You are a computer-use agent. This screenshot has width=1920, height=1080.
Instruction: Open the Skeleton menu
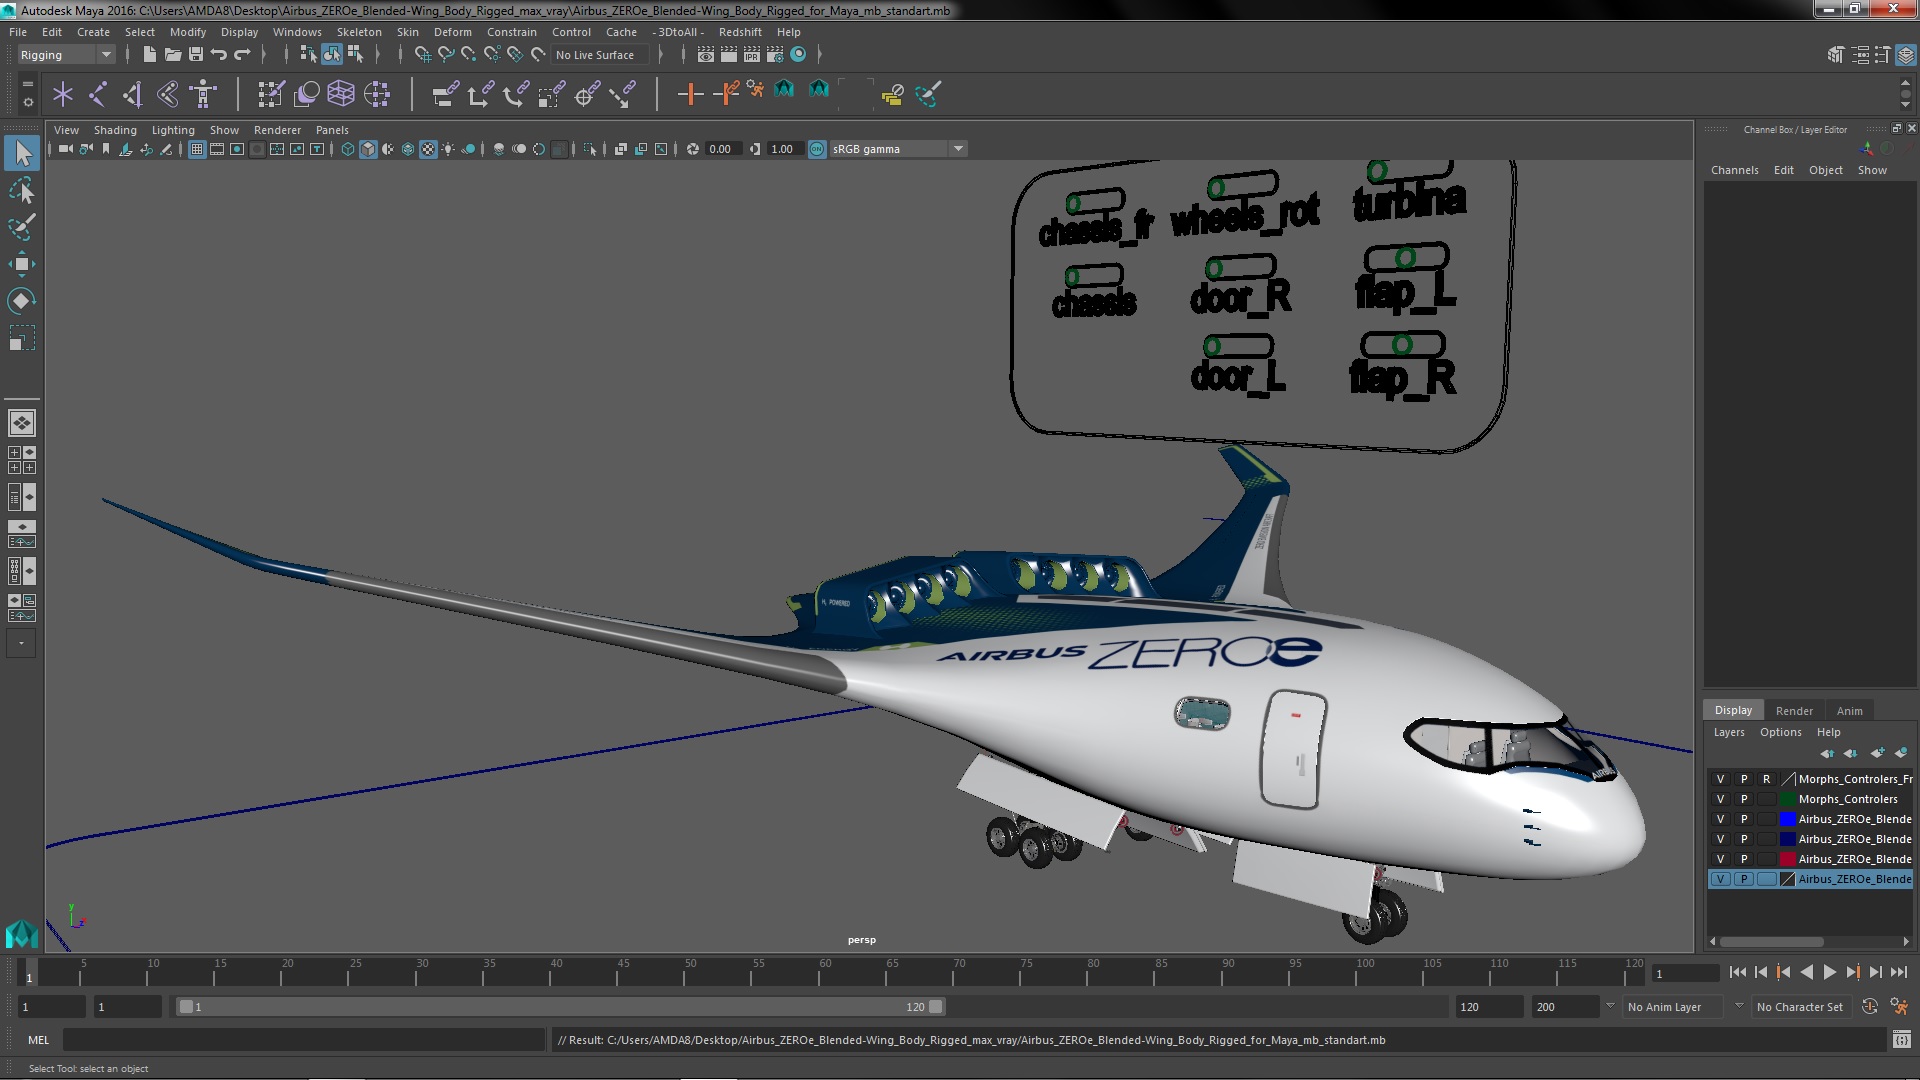(359, 32)
